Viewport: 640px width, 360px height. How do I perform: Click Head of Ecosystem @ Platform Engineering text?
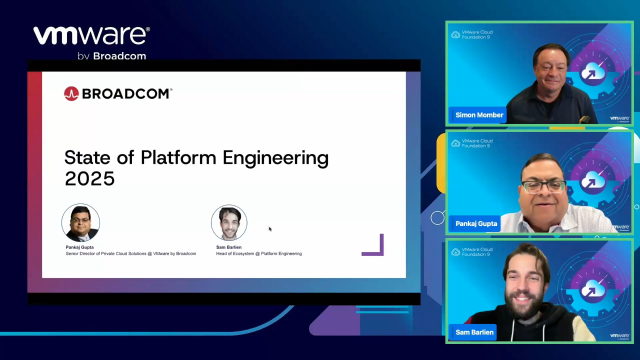click(x=259, y=253)
